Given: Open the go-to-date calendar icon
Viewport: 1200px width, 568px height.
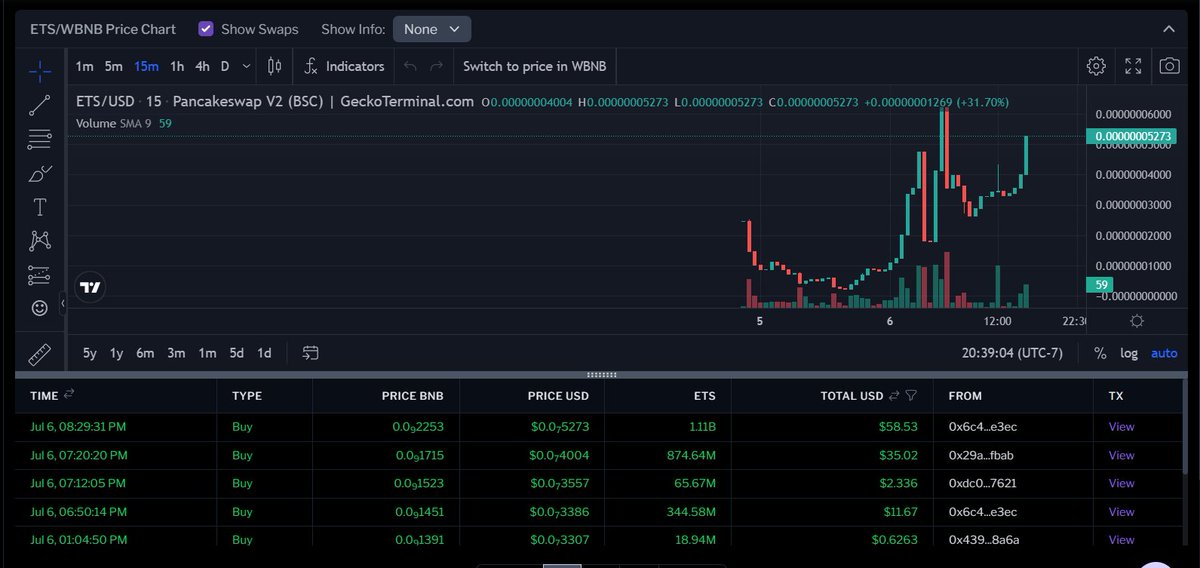Looking at the screenshot, I should coord(311,353).
